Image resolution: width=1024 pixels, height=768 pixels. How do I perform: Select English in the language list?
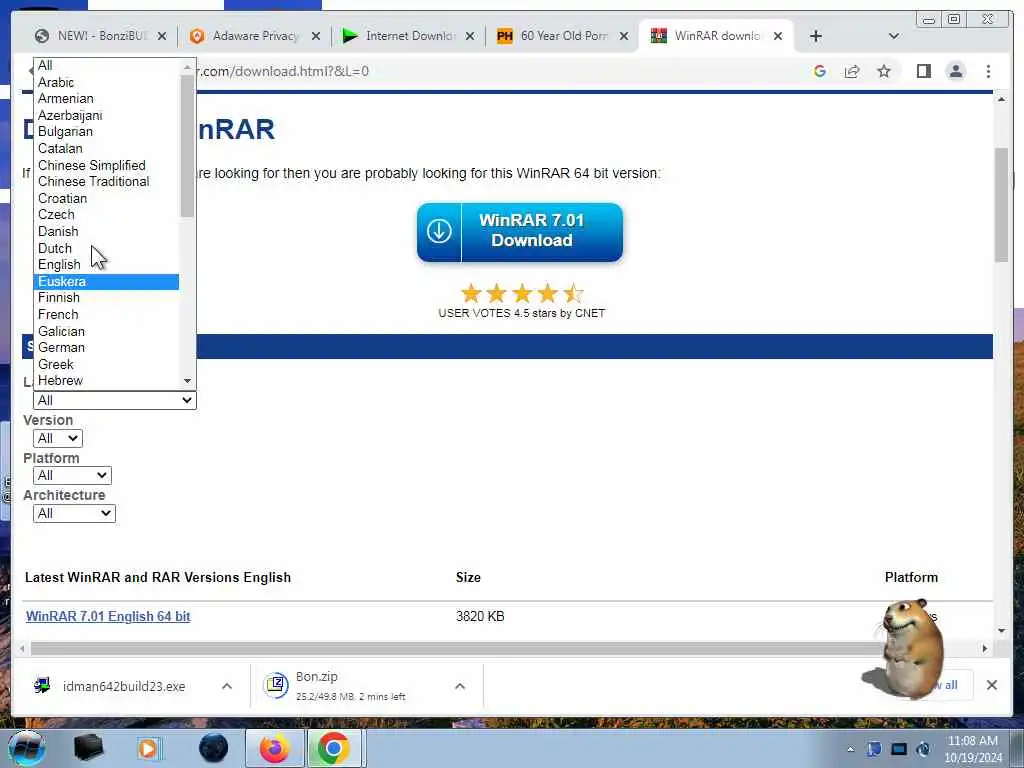coord(106,264)
